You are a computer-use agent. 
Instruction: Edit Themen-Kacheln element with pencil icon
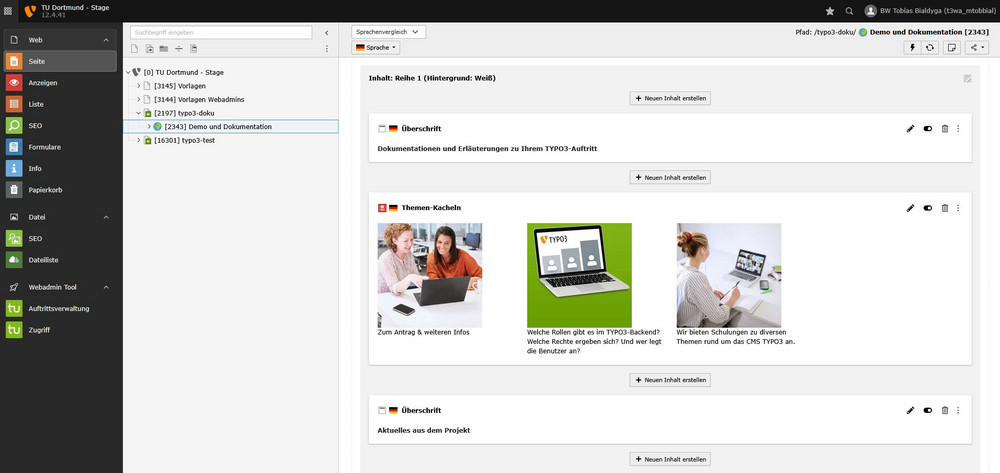(x=910, y=208)
